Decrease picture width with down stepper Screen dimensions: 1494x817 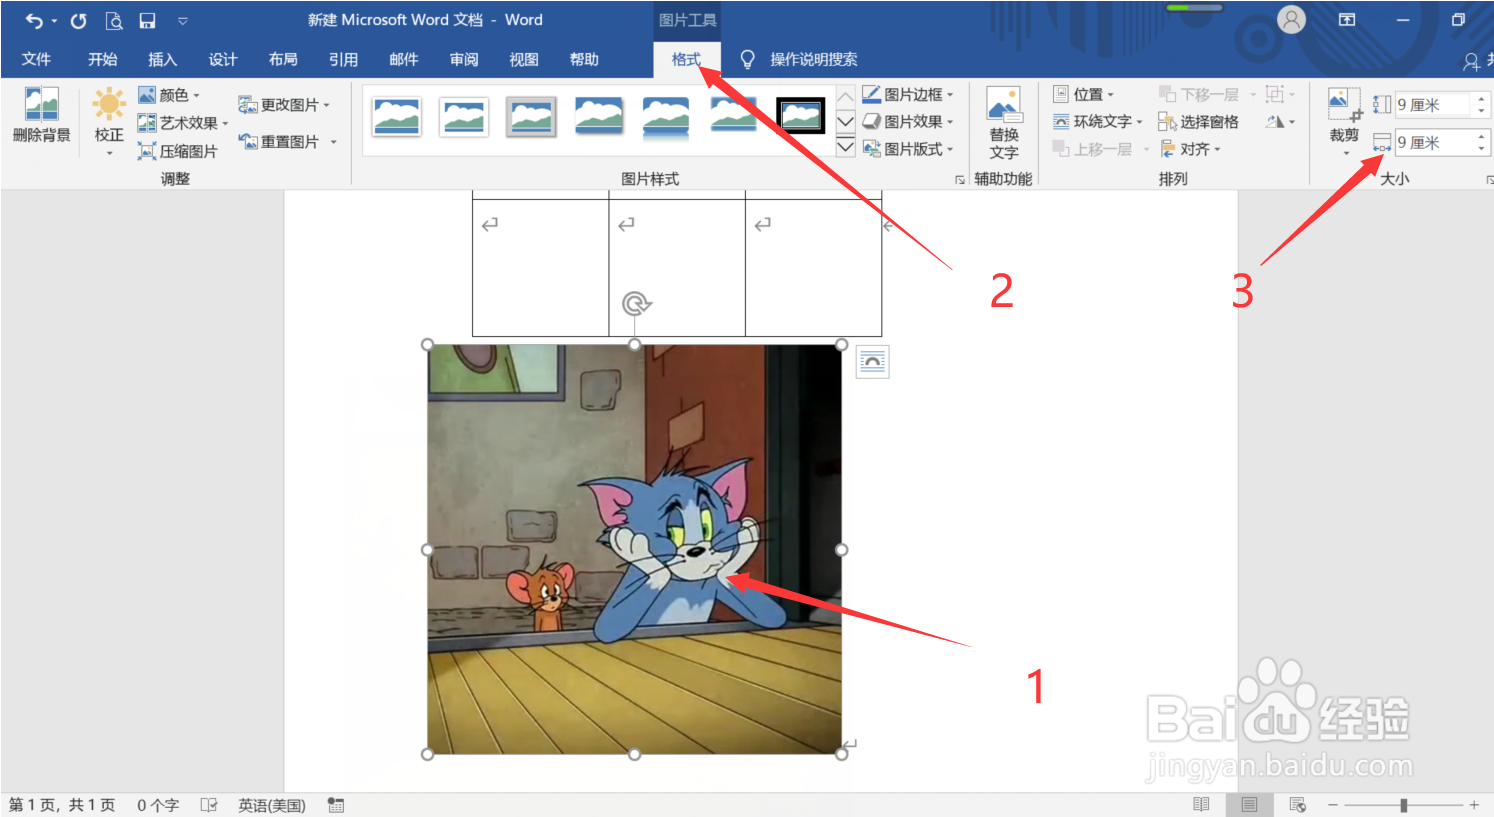[1481, 149]
